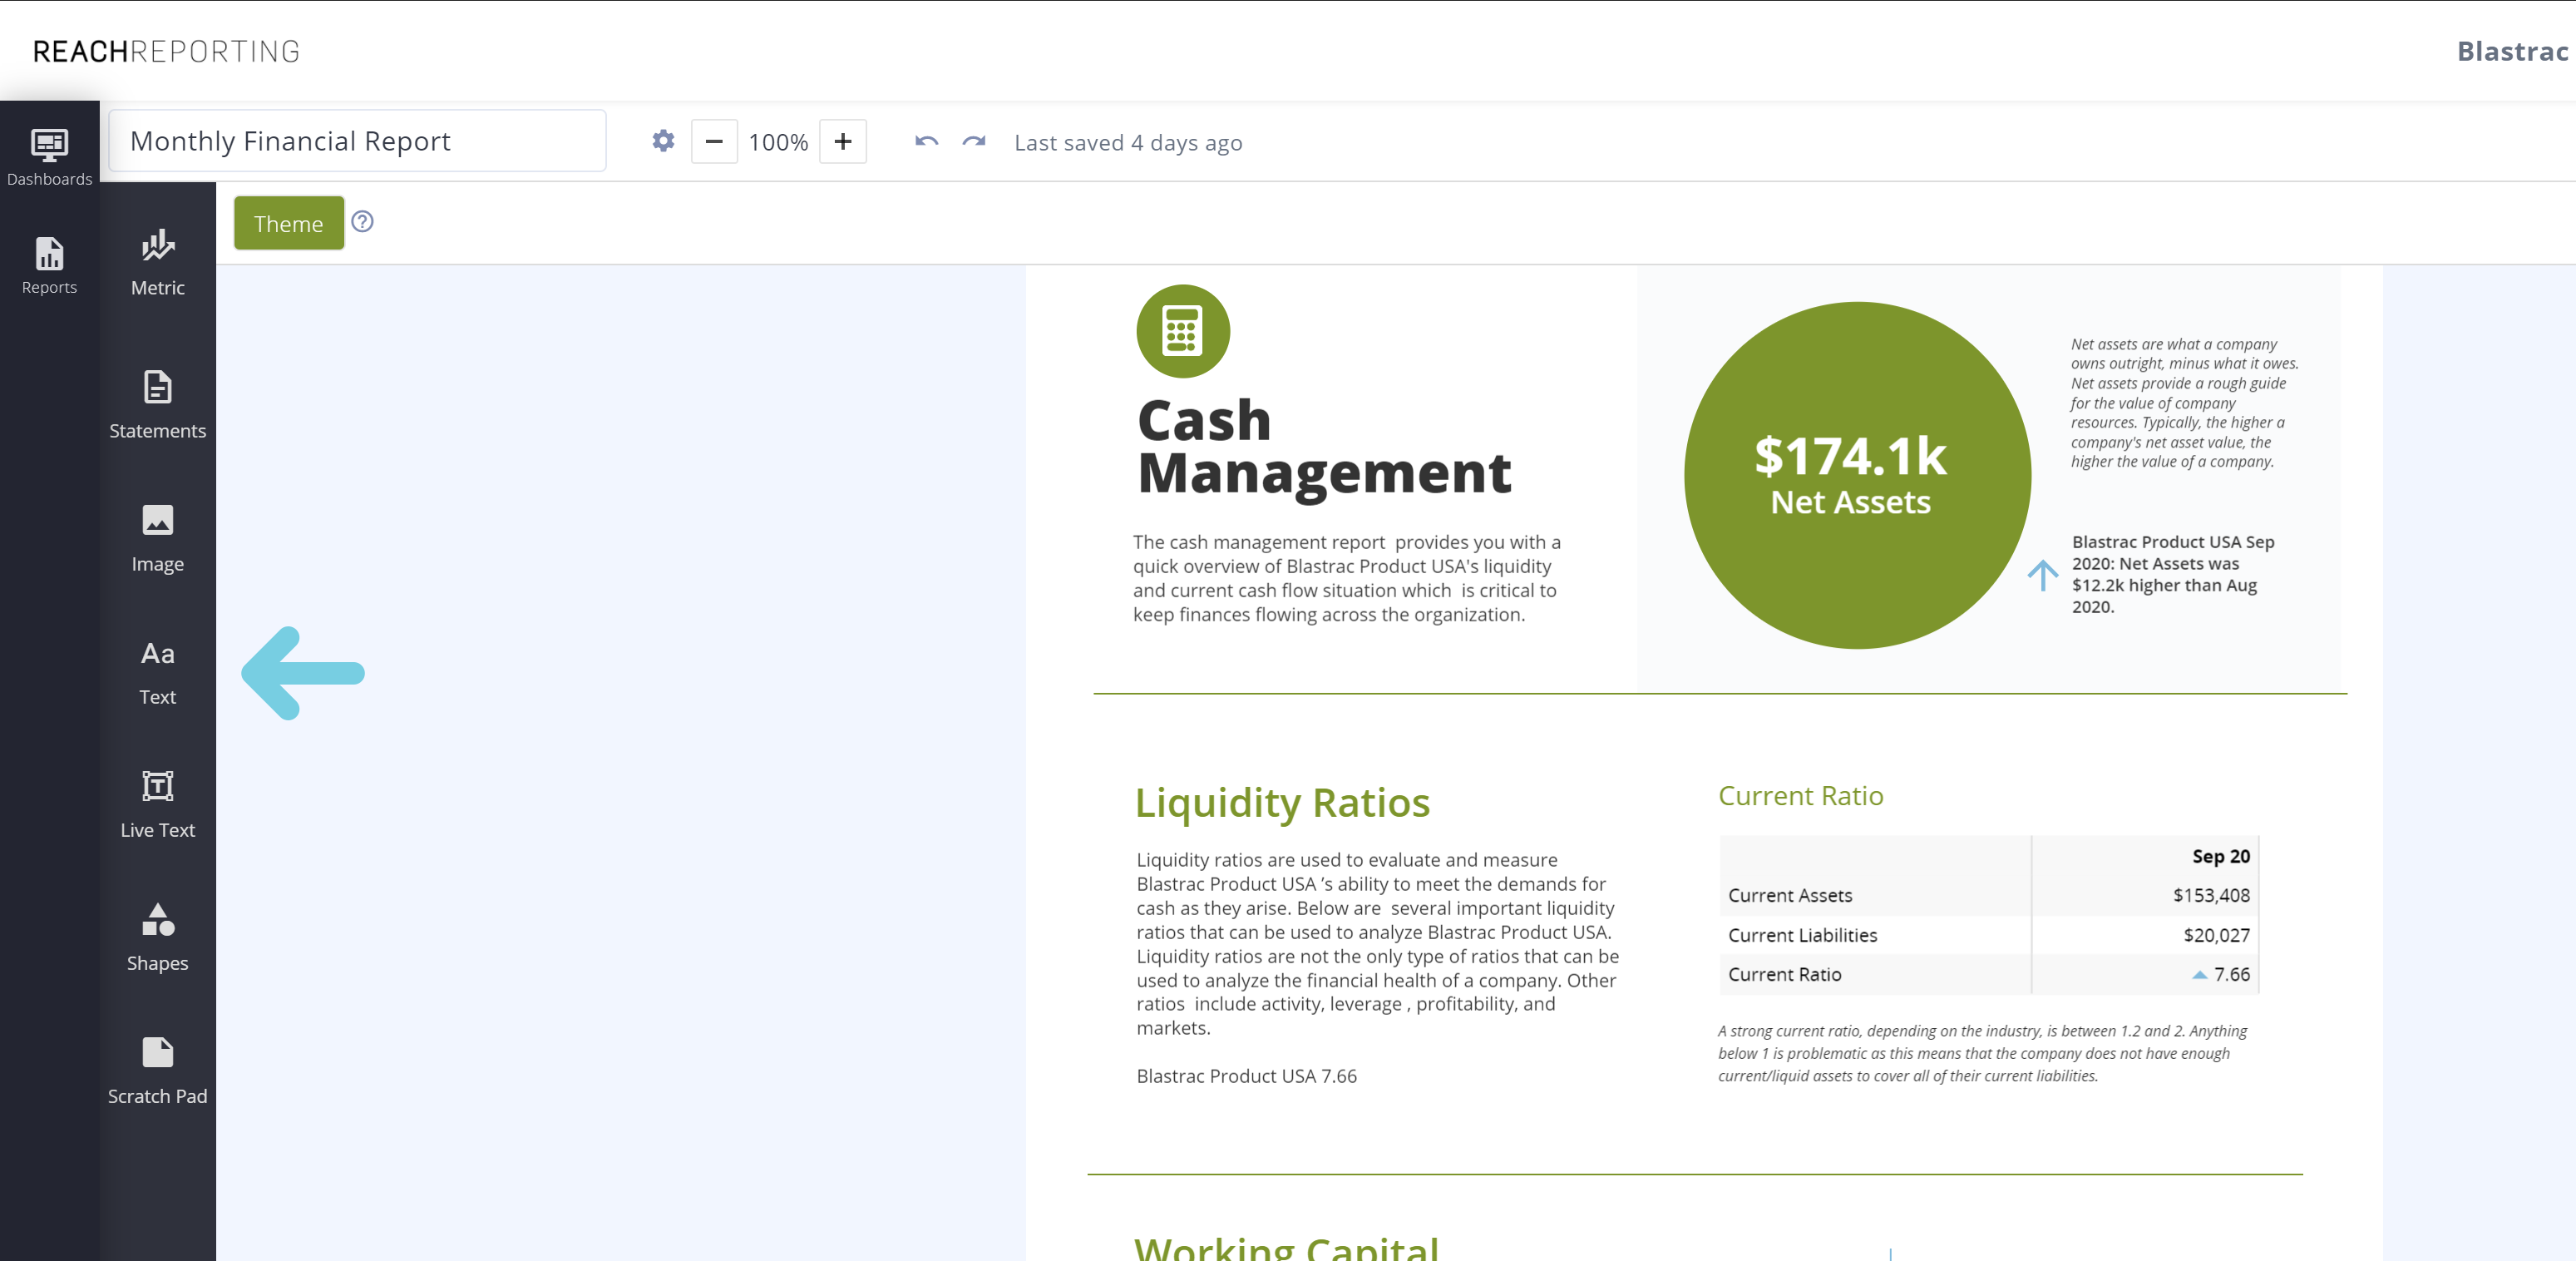2576x1261 pixels.
Task: Undo the last change
Action: click(x=926, y=142)
